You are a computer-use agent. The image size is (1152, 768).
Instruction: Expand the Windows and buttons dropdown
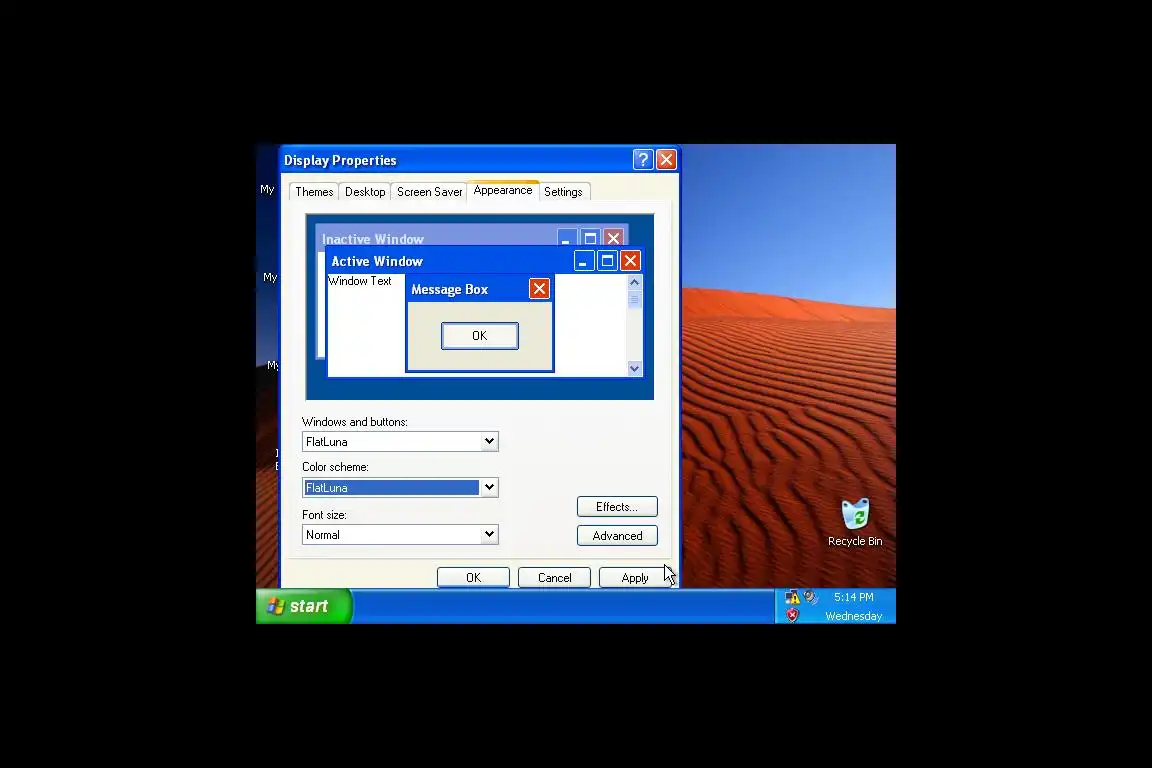point(489,441)
